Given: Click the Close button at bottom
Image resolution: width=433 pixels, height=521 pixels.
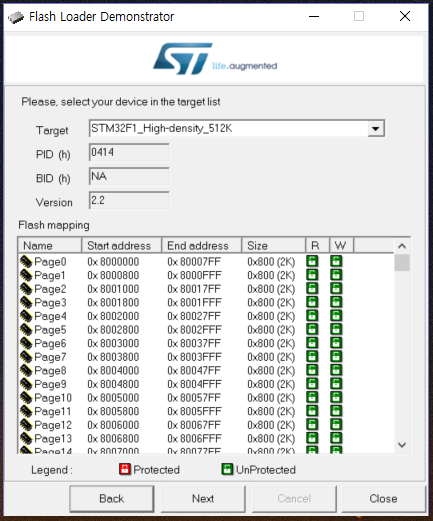Looking at the screenshot, I should (x=383, y=499).
